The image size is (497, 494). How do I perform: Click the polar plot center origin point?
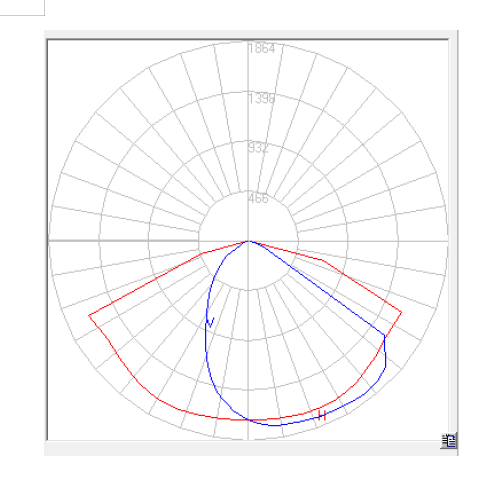248,241
